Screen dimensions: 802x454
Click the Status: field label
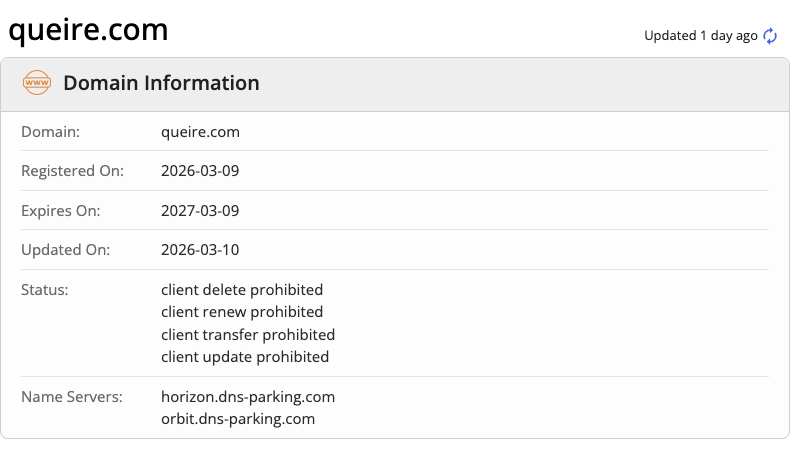44,290
